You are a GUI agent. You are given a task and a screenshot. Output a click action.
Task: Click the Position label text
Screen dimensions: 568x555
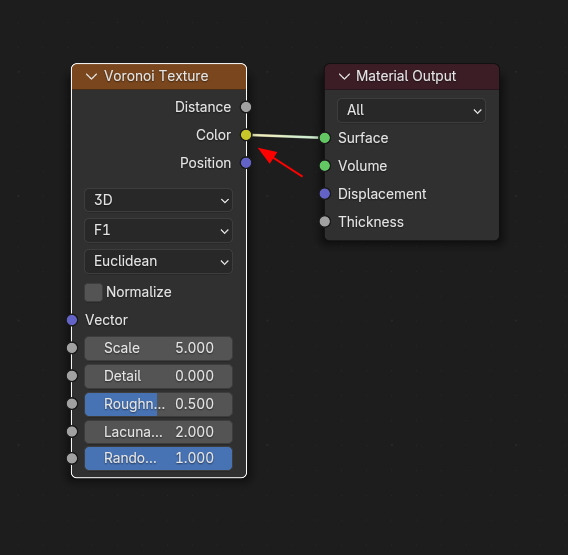205,163
